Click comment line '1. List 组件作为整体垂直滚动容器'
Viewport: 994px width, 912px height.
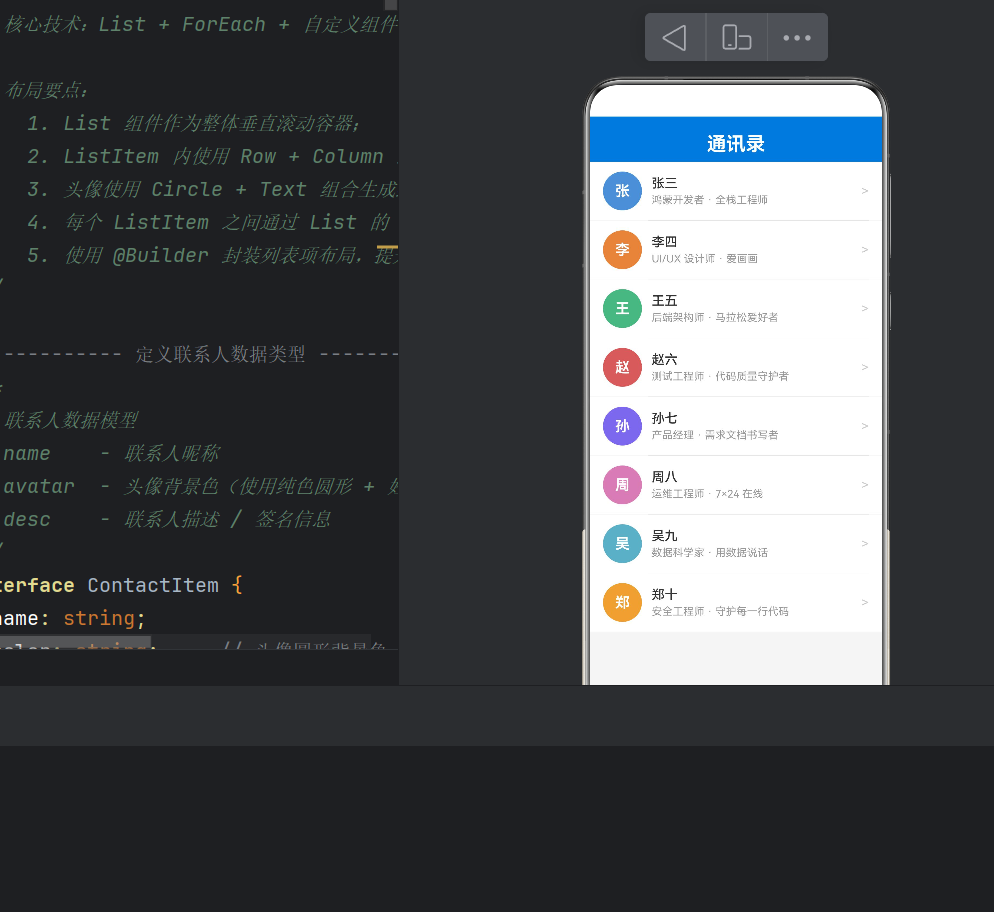[194, 123]
